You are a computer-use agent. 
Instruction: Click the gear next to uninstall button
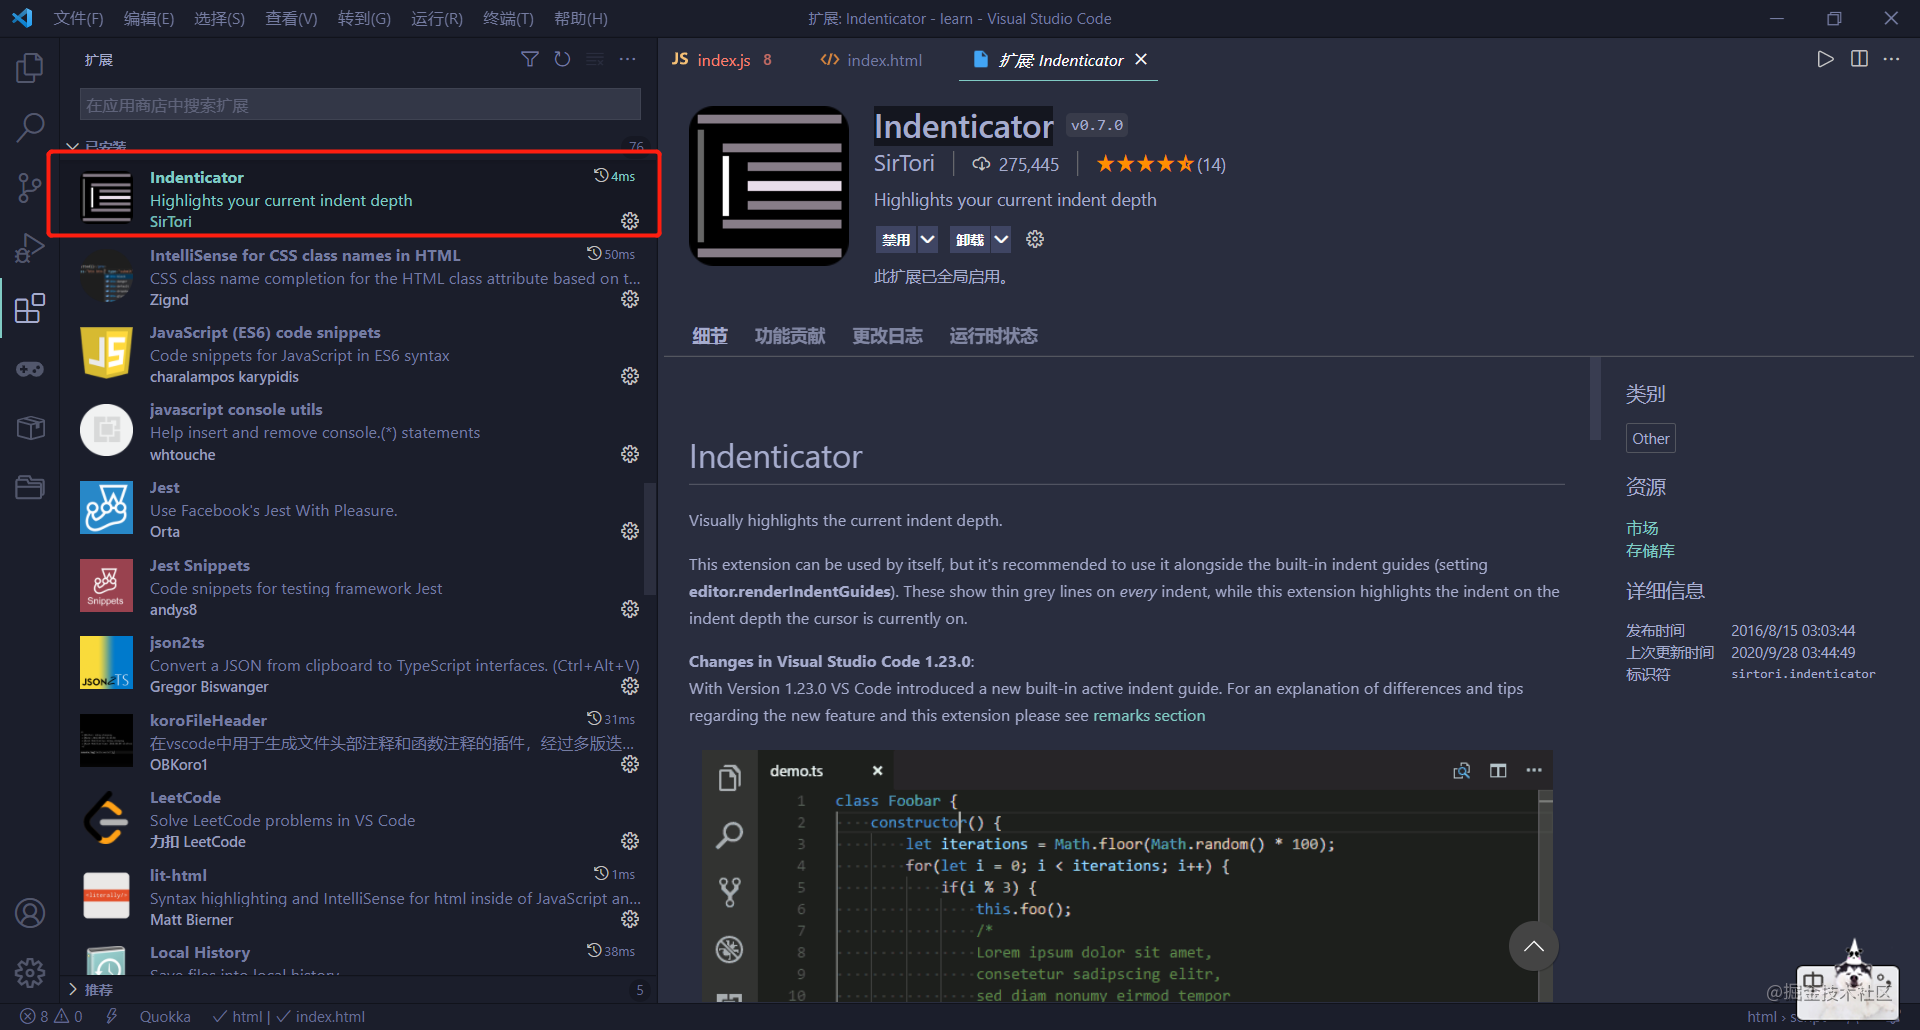coord(1035,239)
